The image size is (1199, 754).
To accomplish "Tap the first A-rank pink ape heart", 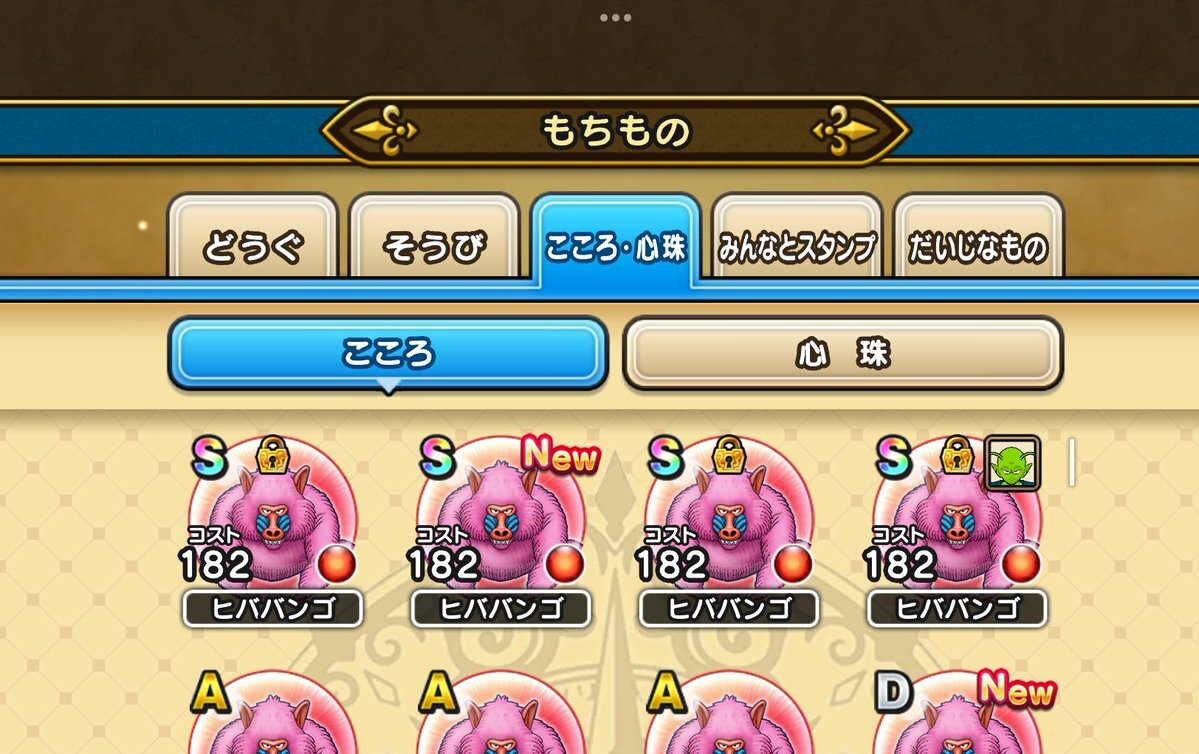I will 272,711.
